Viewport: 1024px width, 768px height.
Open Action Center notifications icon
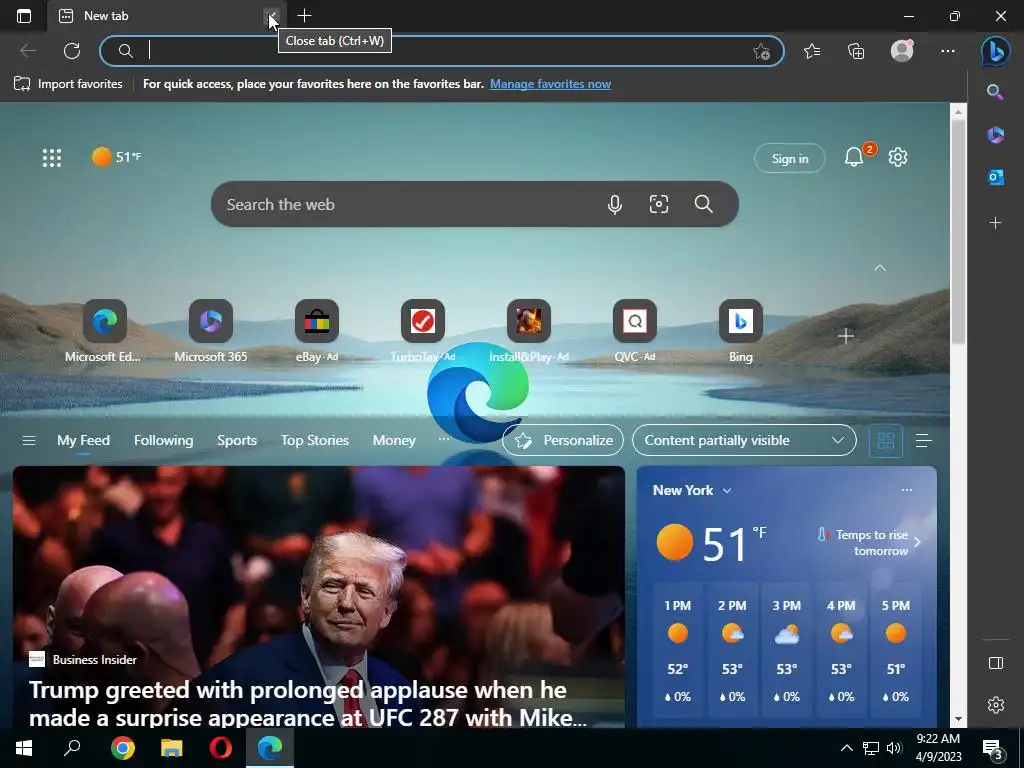tap(993, 749)
